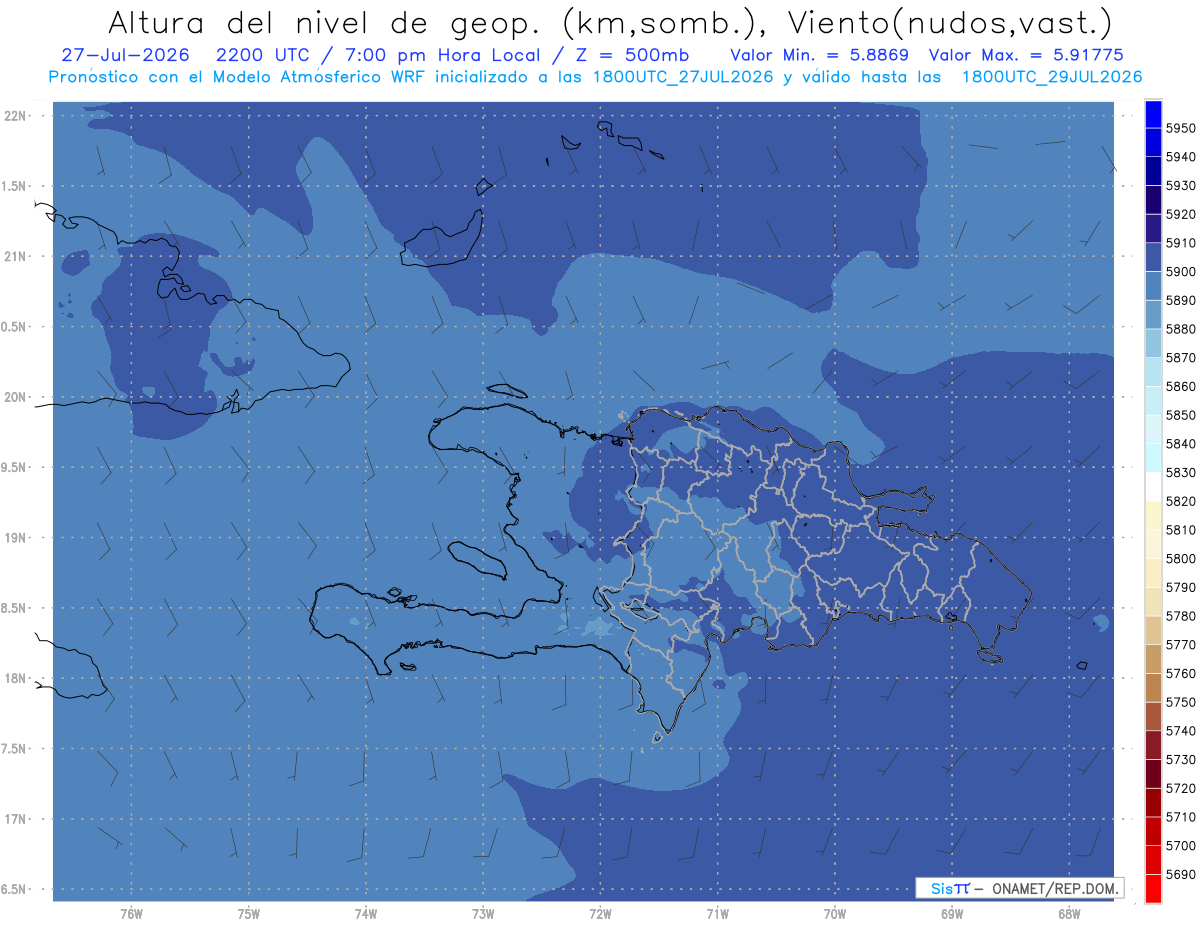The image size is (1200, 927).
Task: Click the 74W longitude label
Action: (366, 914)
